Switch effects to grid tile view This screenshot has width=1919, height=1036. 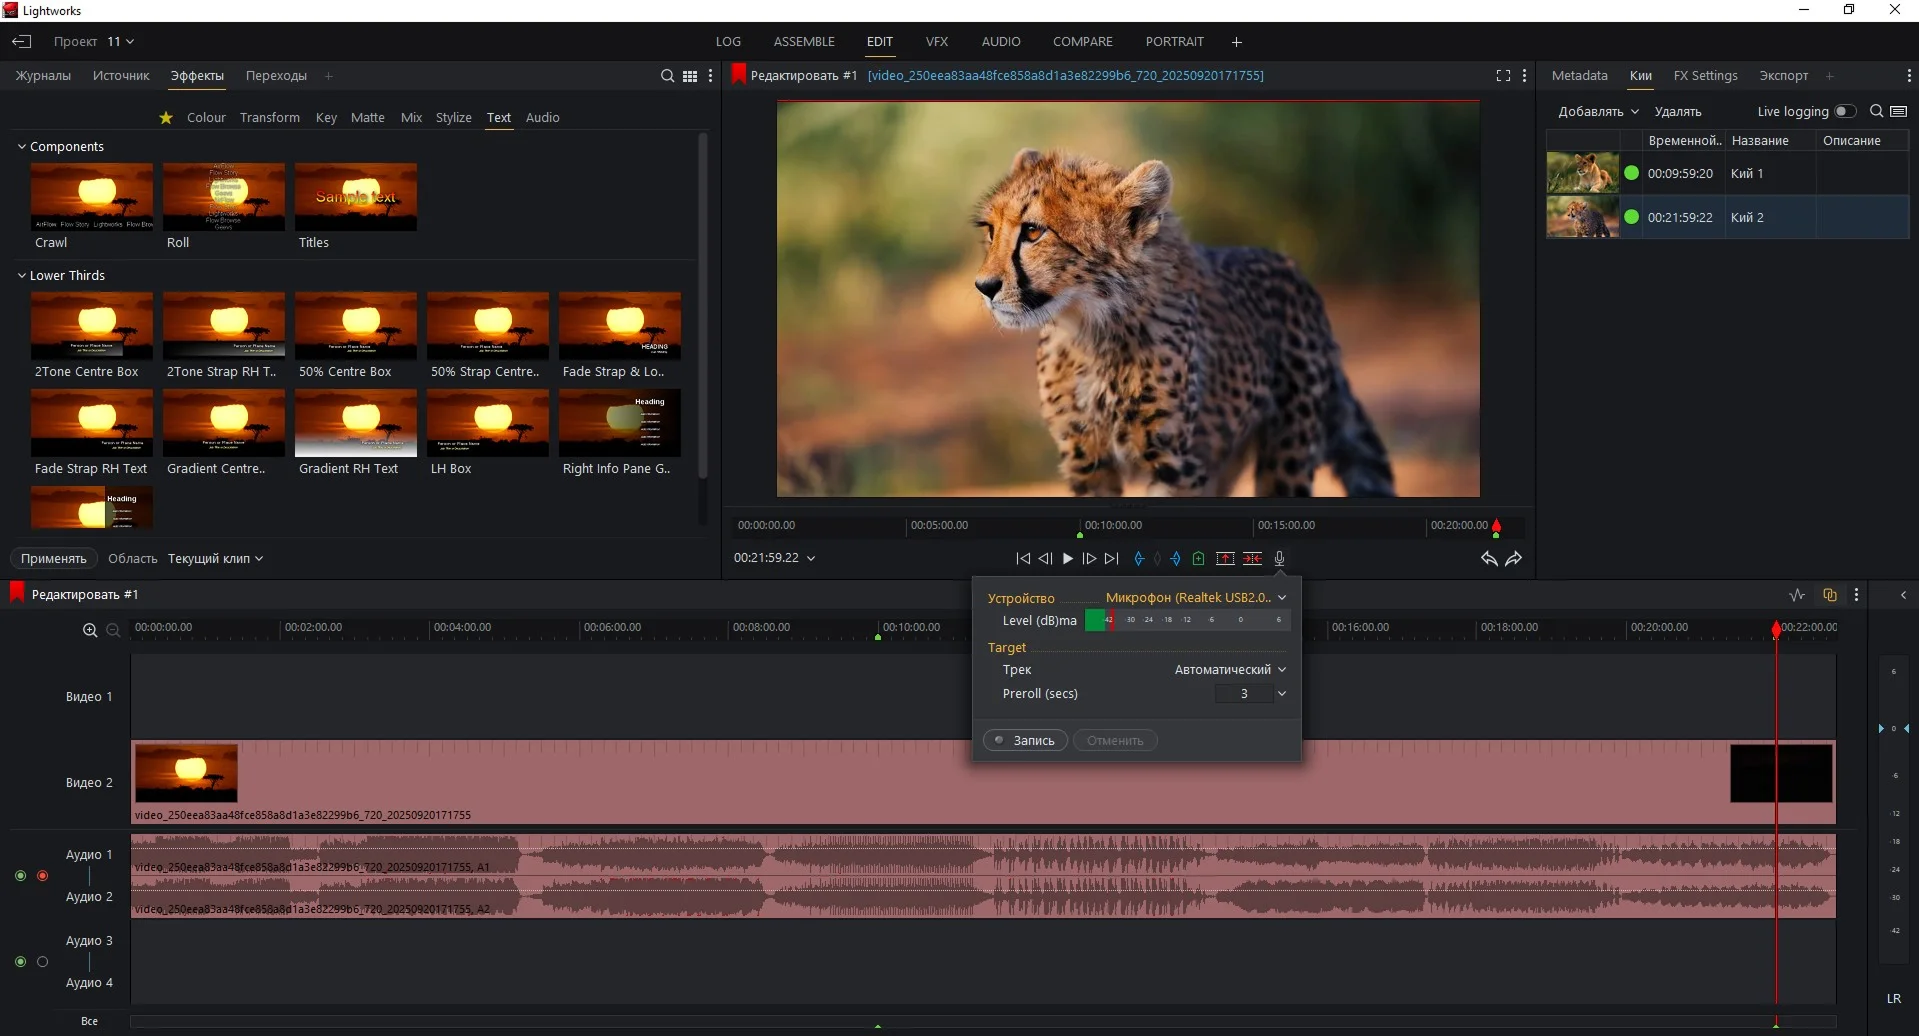(690, 76)
